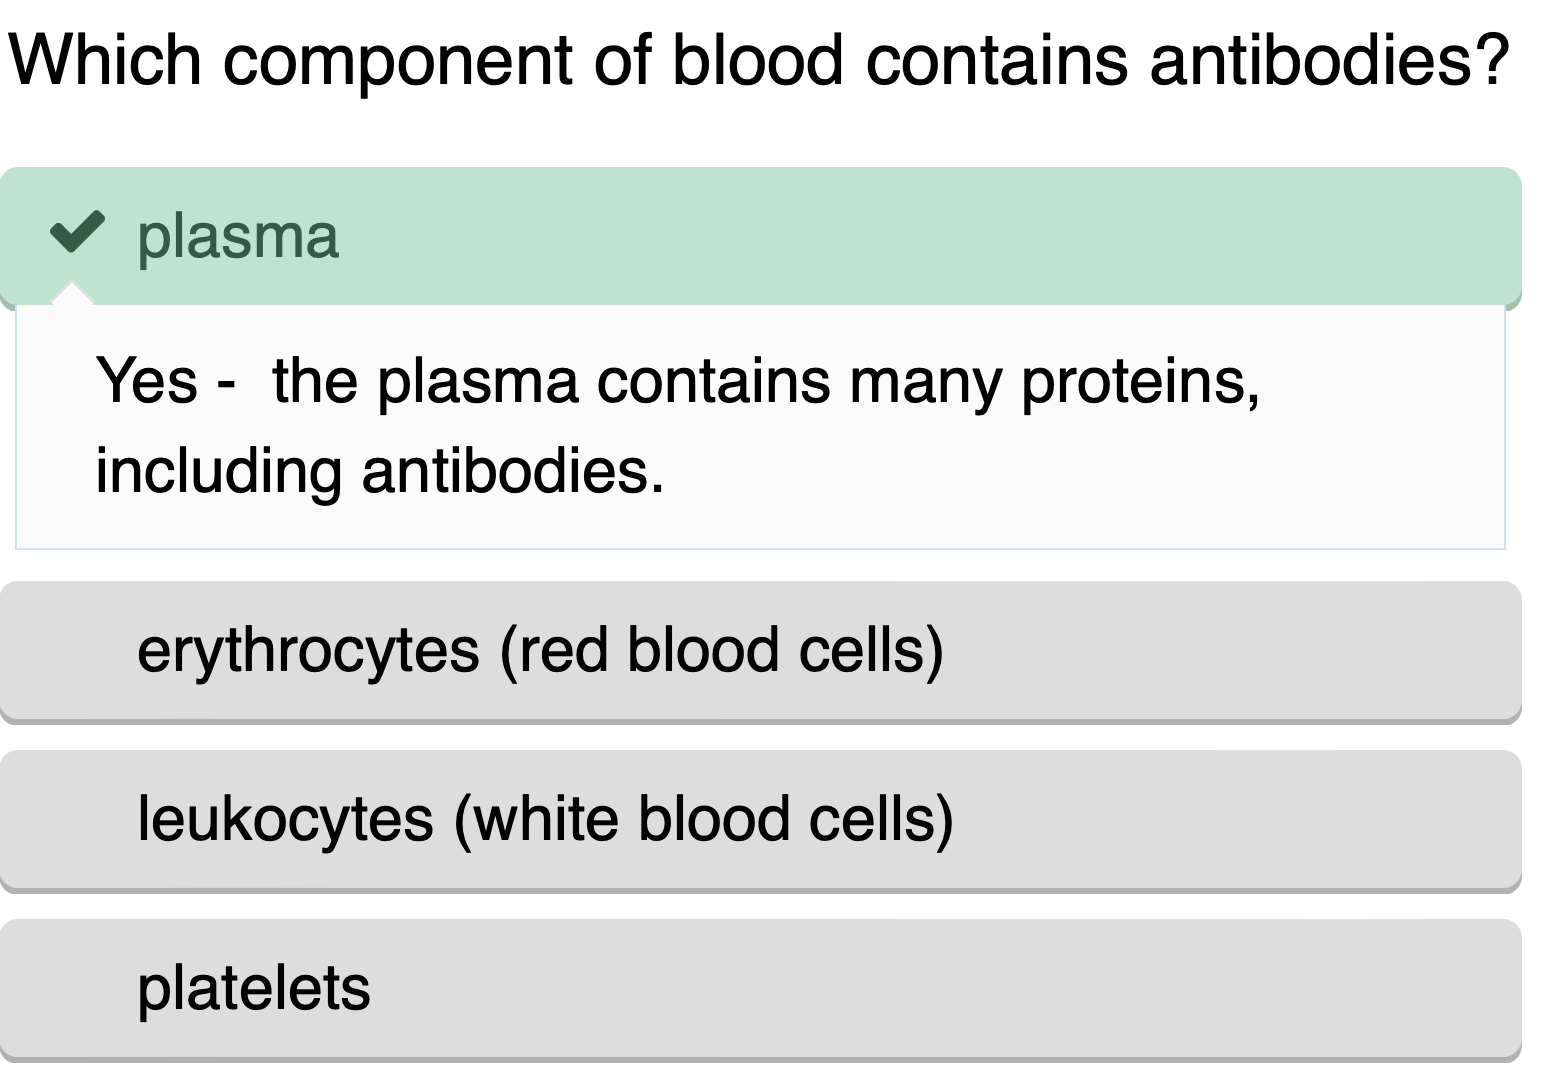Click the word 'antibodies?' in the question
Viewport: 1550px width, 1090px height.
(x=1329, y=60)
